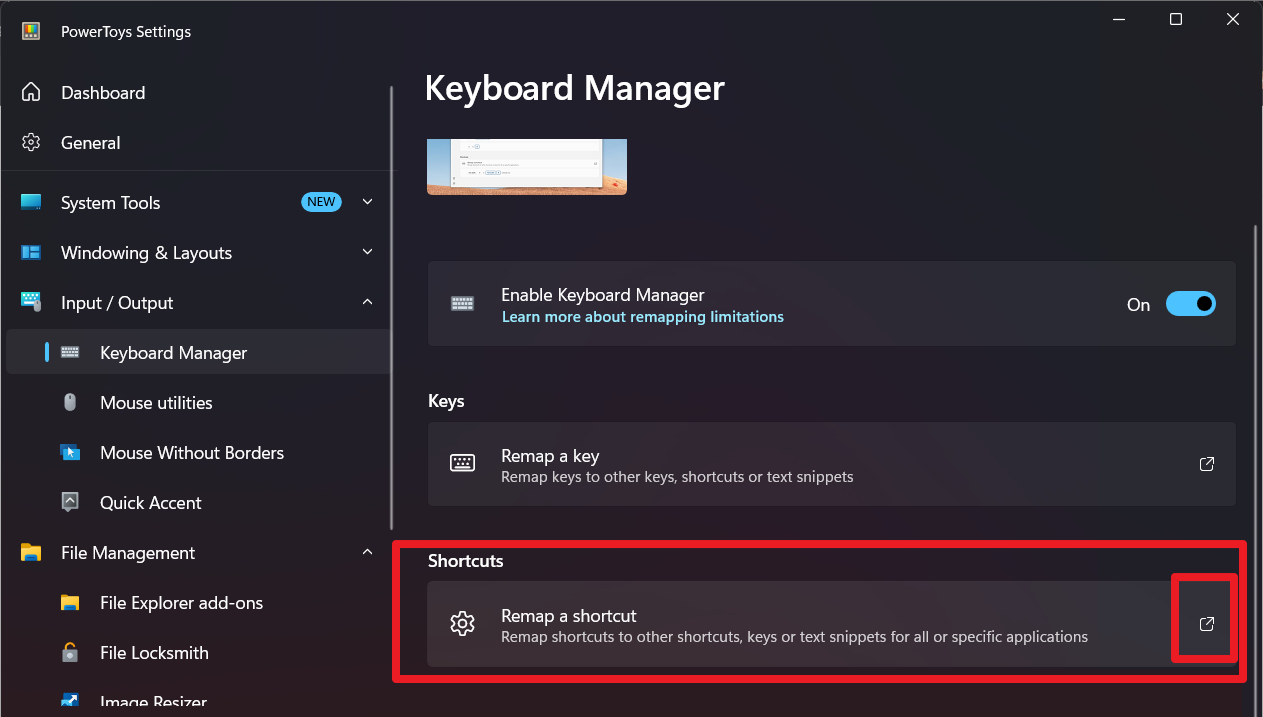The width and height of the screenshot is (1263, 717).
Task: Turn off the Enable Keyboard Manager toggle
Action: point(1191,304)
